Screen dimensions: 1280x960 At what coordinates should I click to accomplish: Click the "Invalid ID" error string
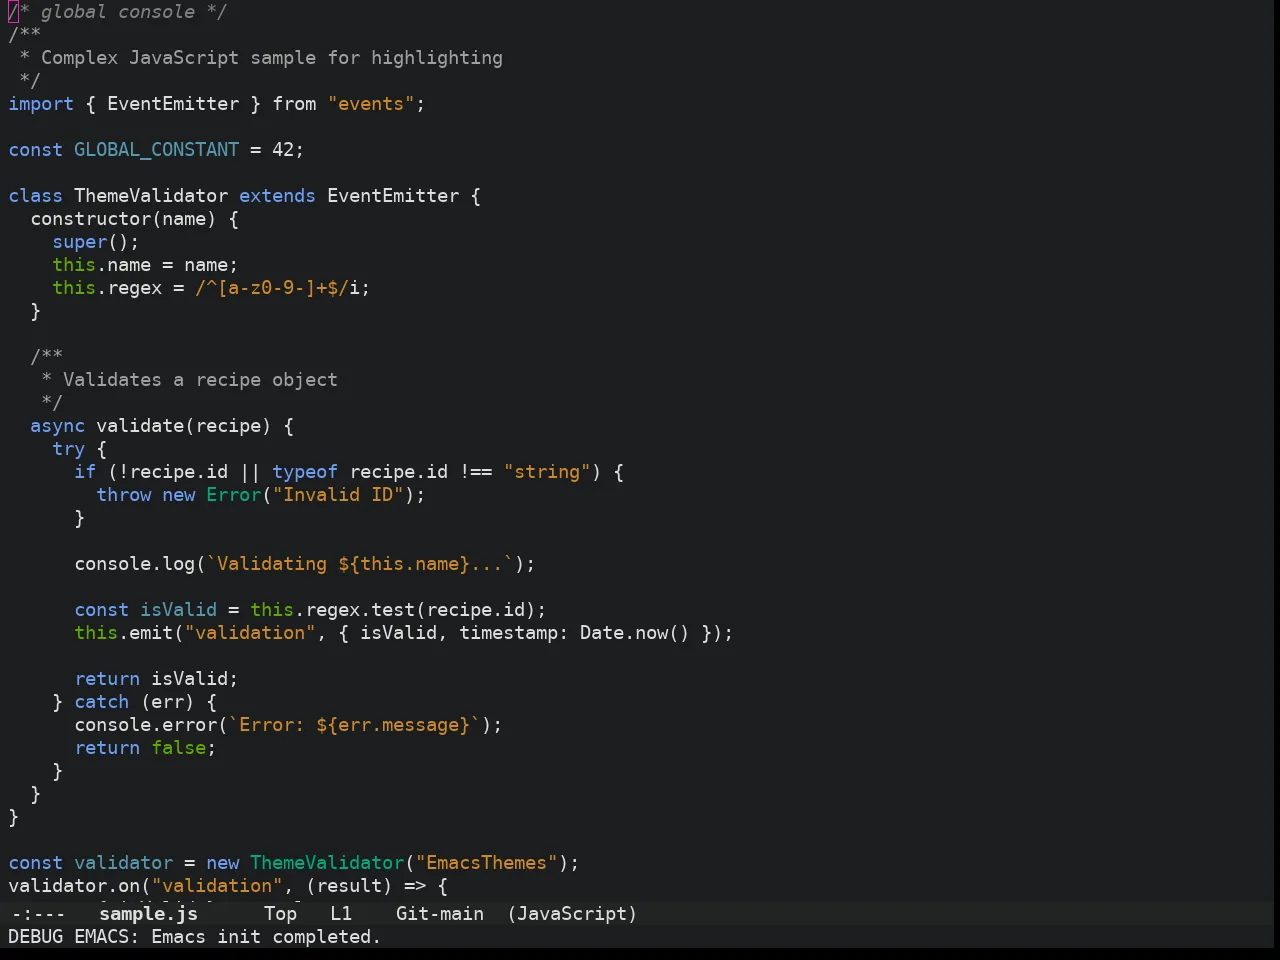[338, 495]
